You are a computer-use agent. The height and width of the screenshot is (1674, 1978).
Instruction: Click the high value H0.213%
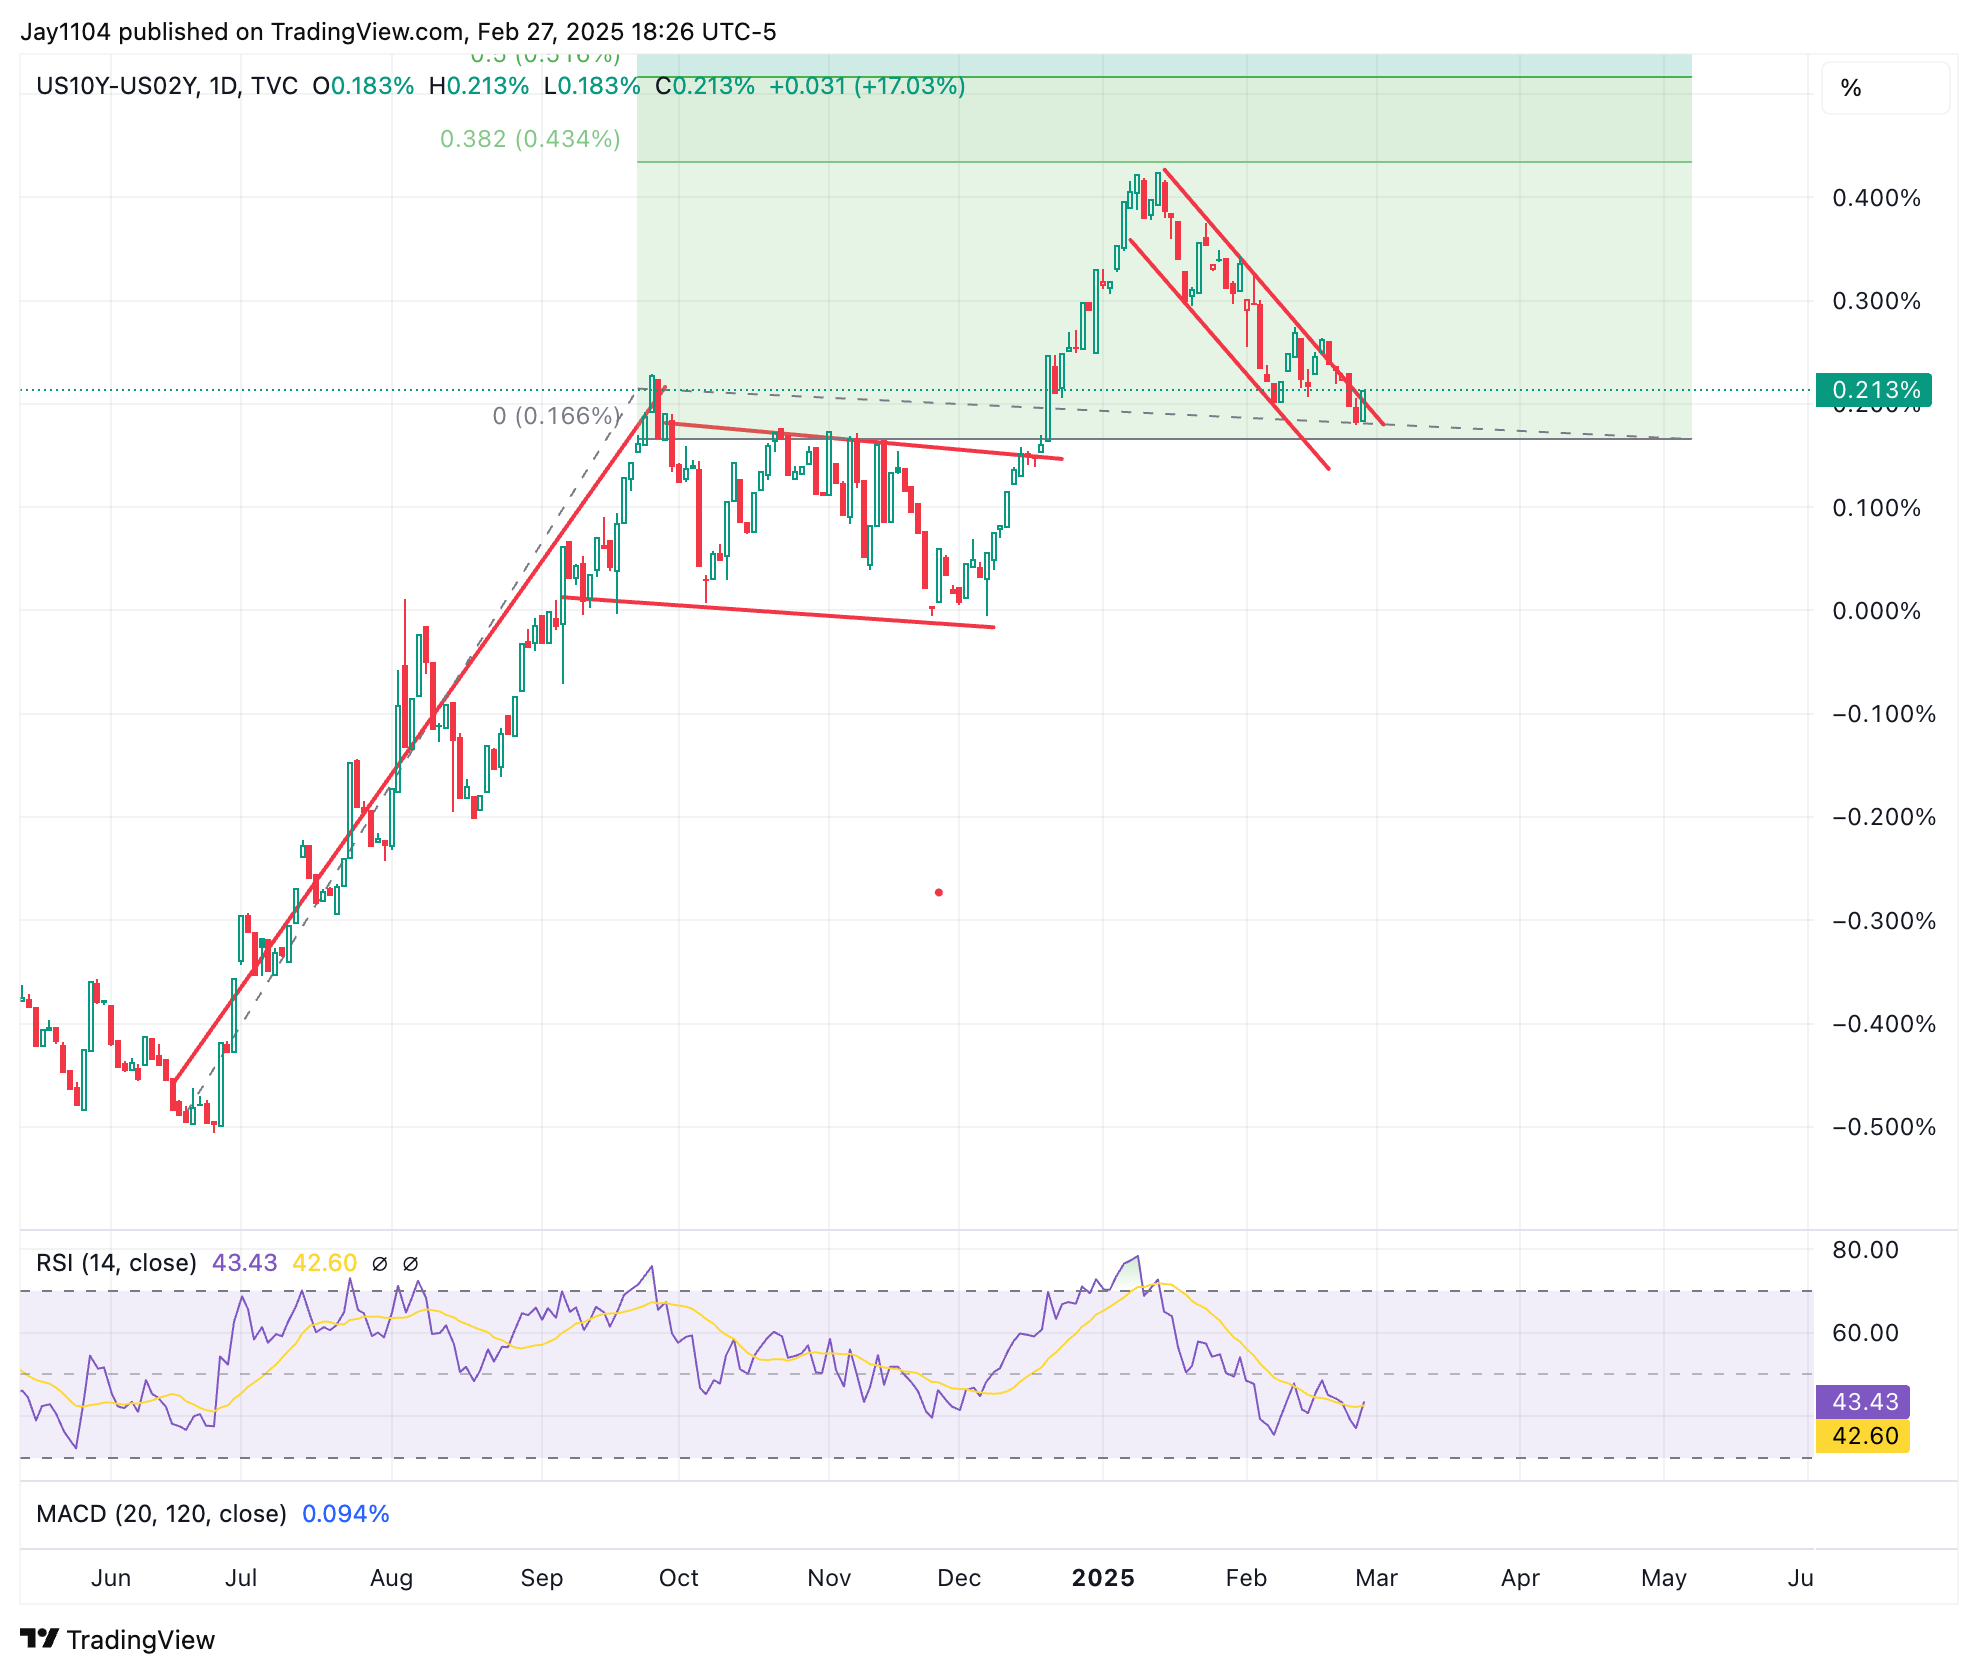point(479,86)
